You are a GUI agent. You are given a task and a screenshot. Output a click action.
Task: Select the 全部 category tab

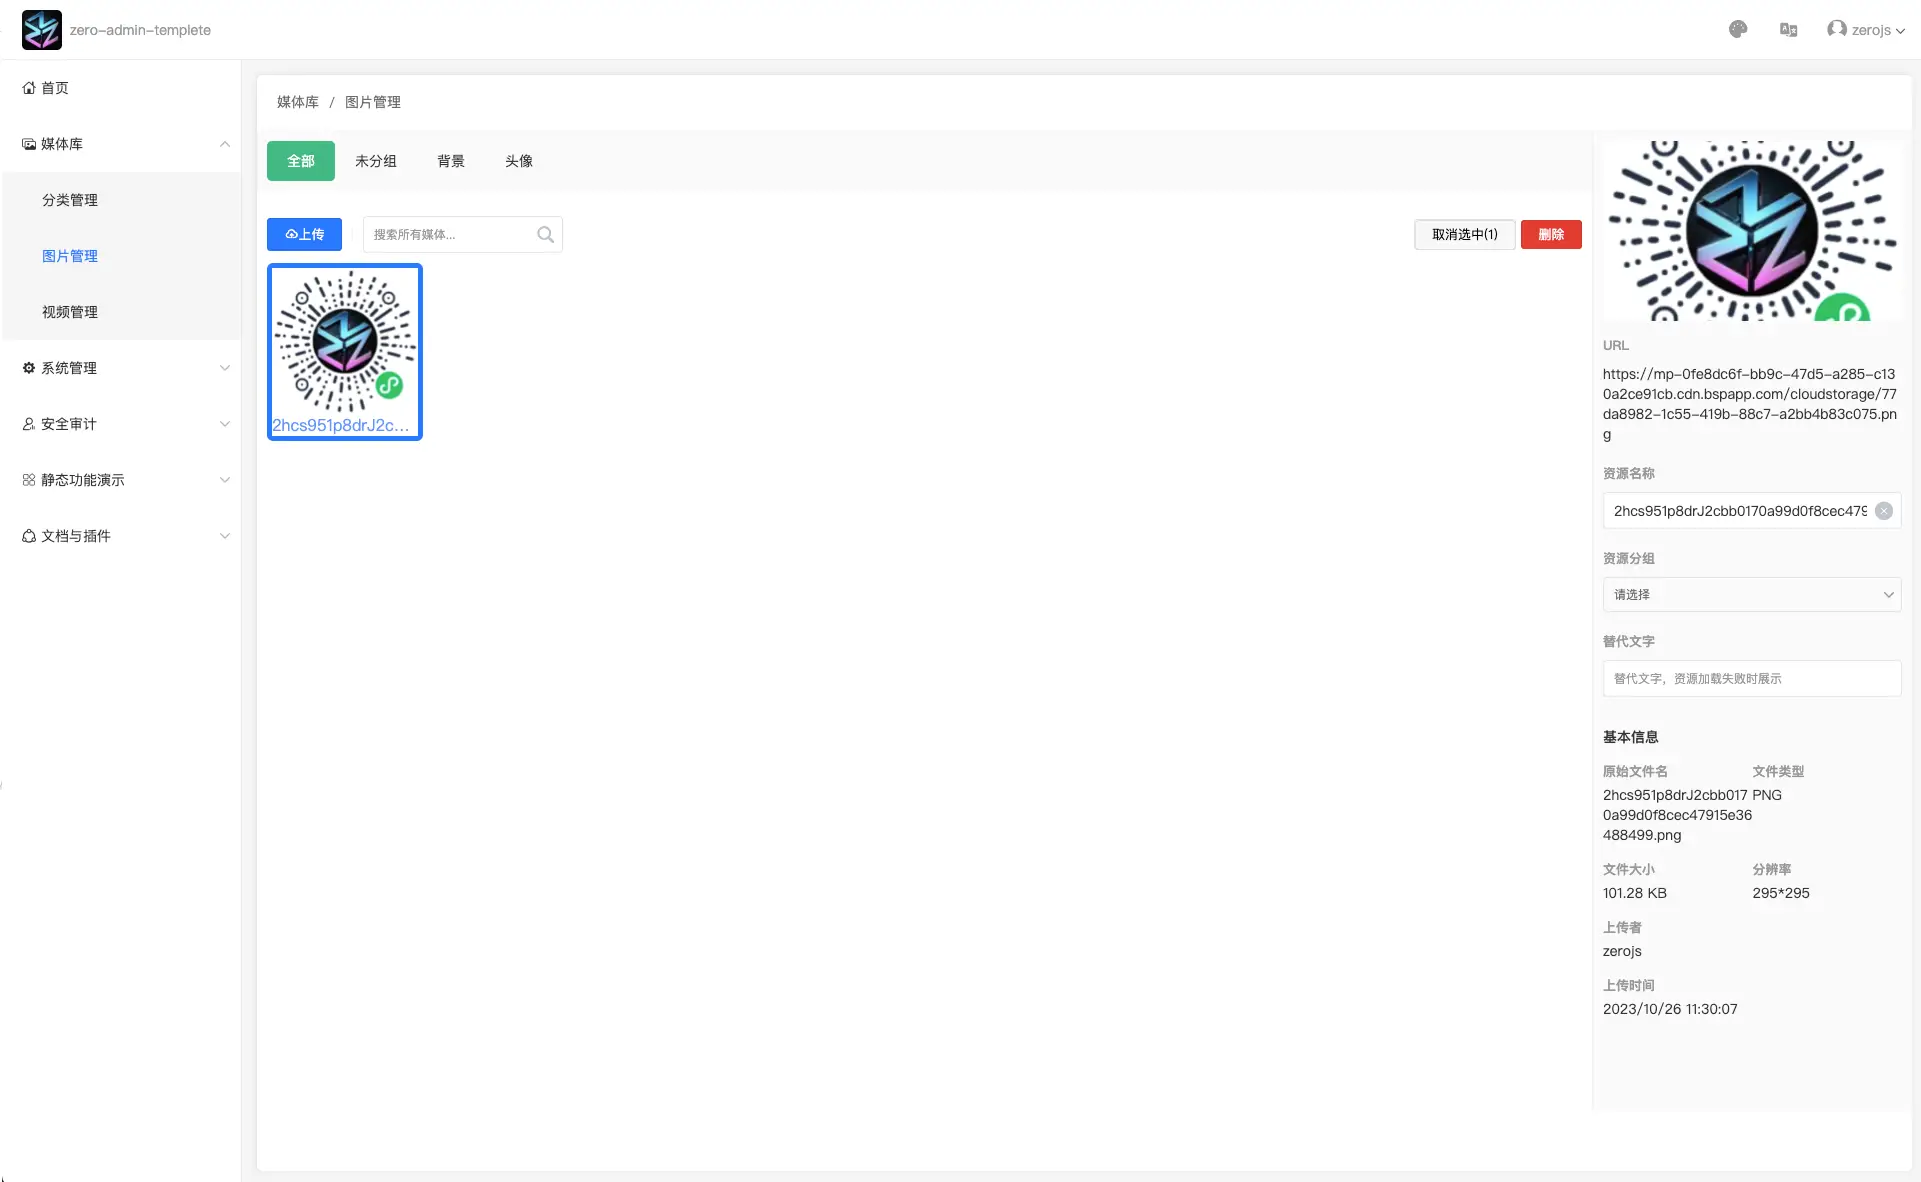[301, 161]
